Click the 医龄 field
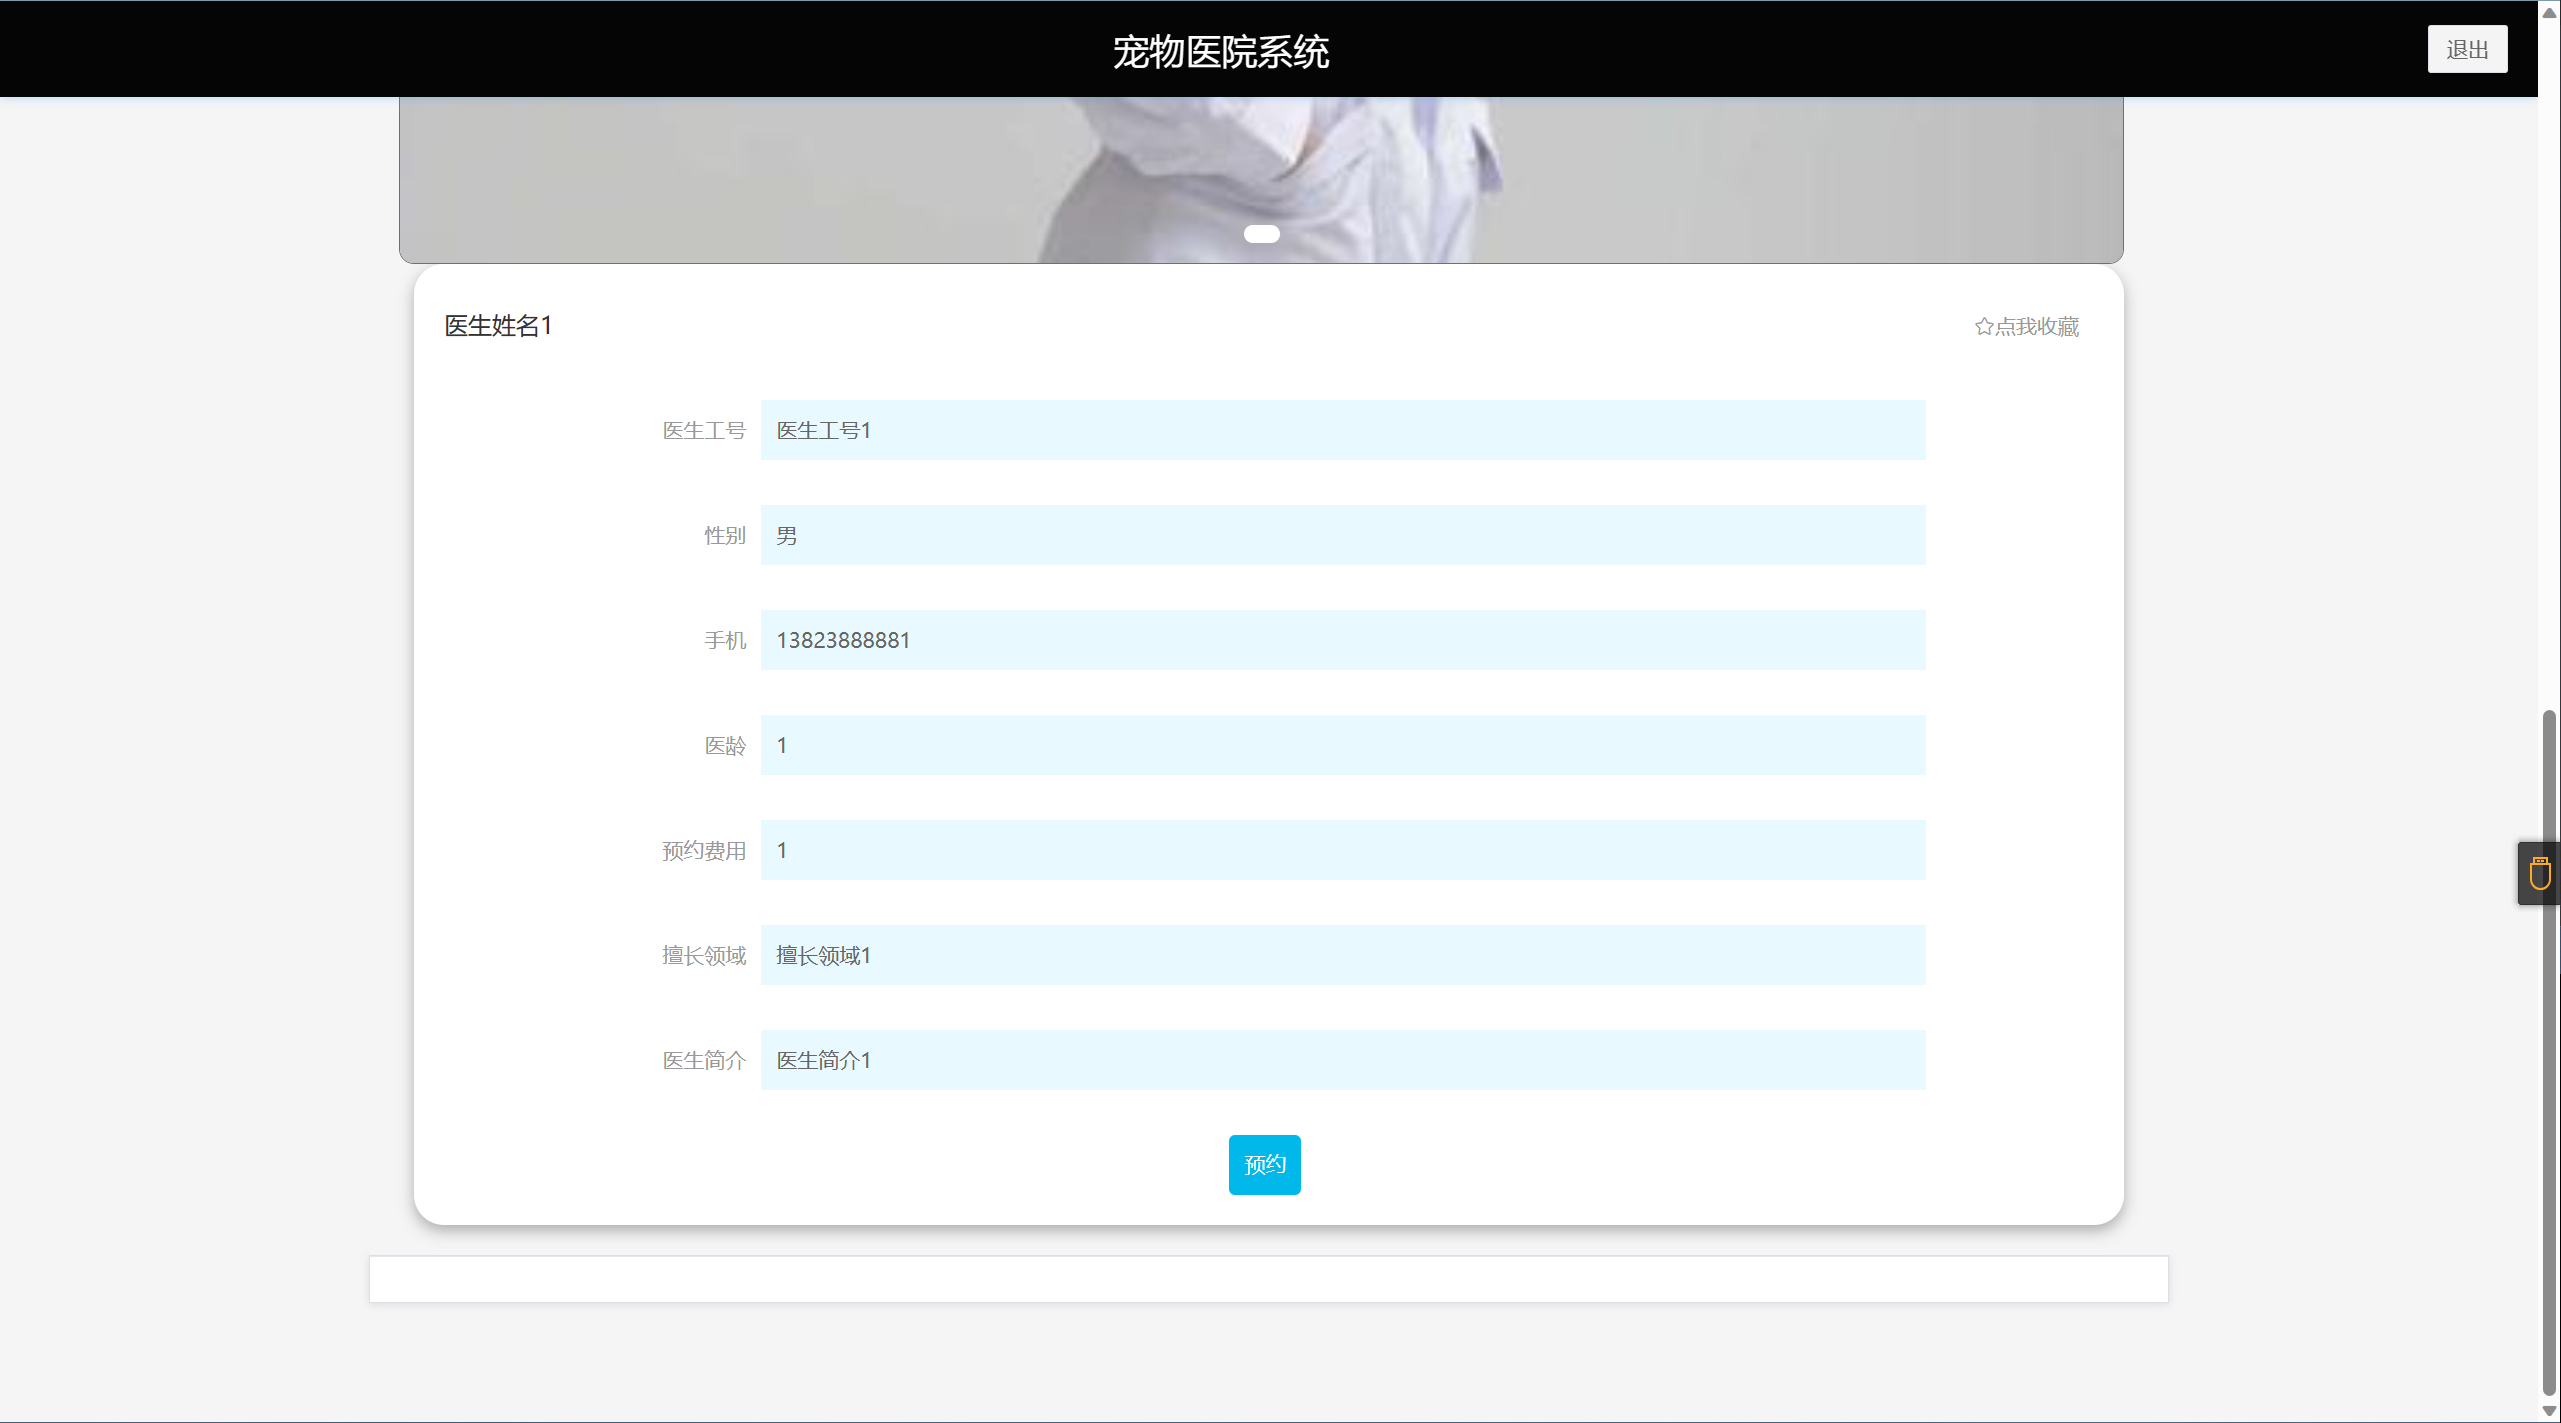The height and width of the screenshot is (1423, 2561). click(1342, 745)
